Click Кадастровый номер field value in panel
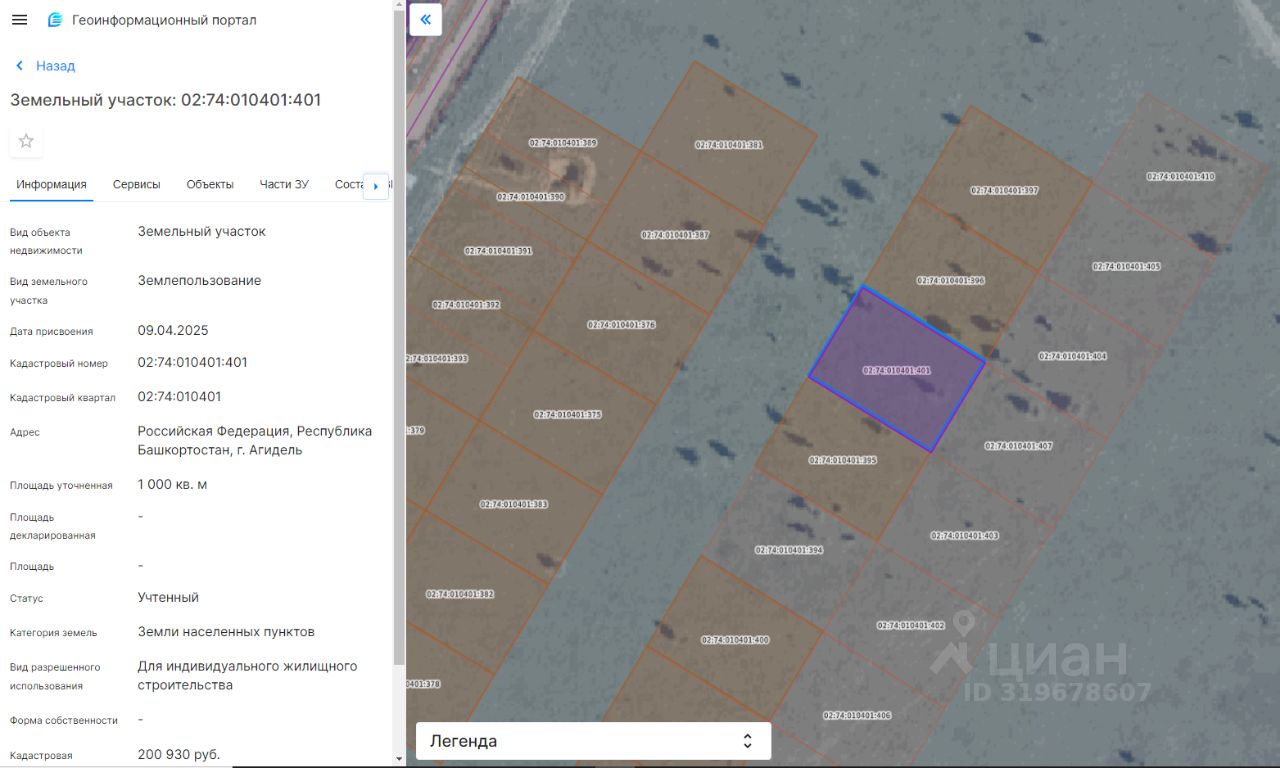The image size is (1280, 768). (193, 362)
